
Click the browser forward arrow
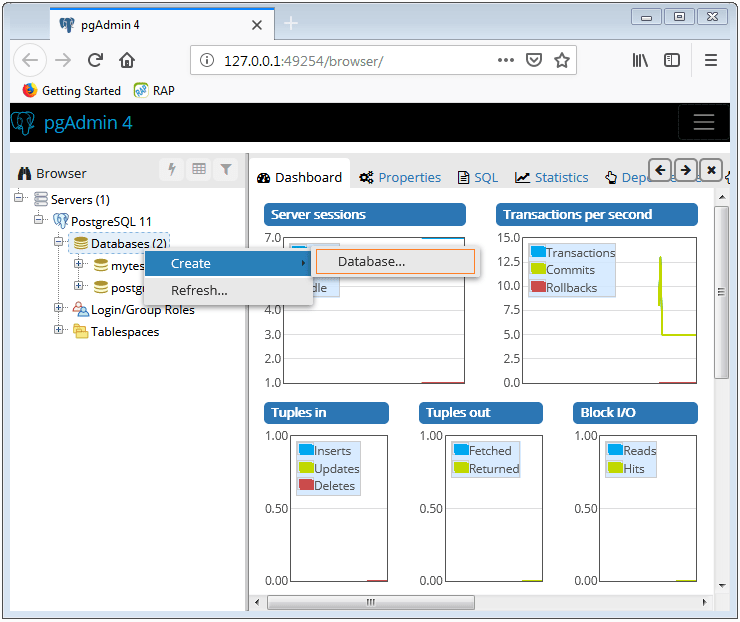63,60
